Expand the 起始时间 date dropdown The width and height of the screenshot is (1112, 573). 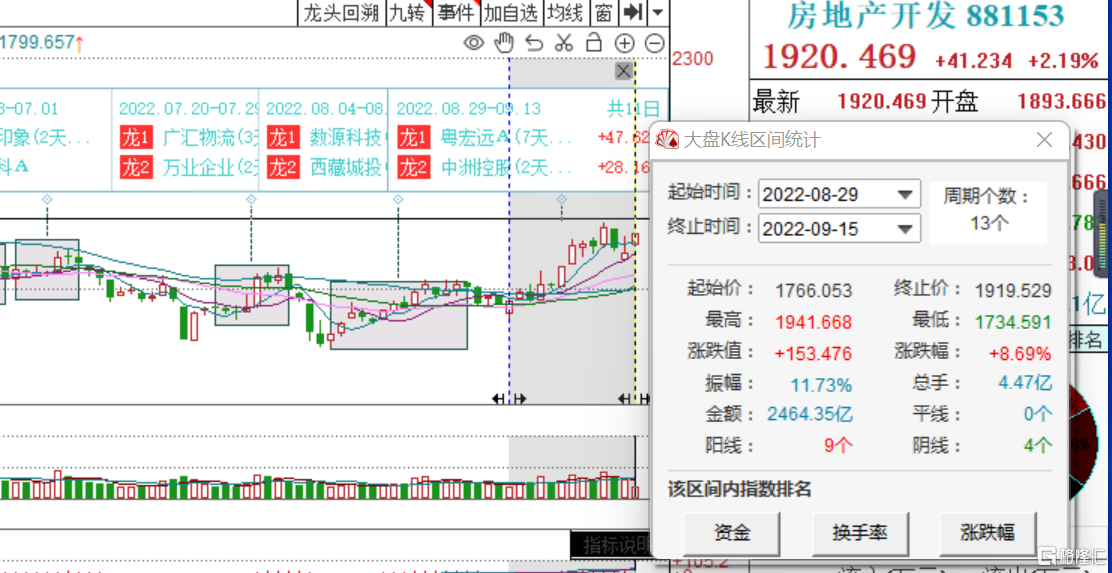[905, 194]
